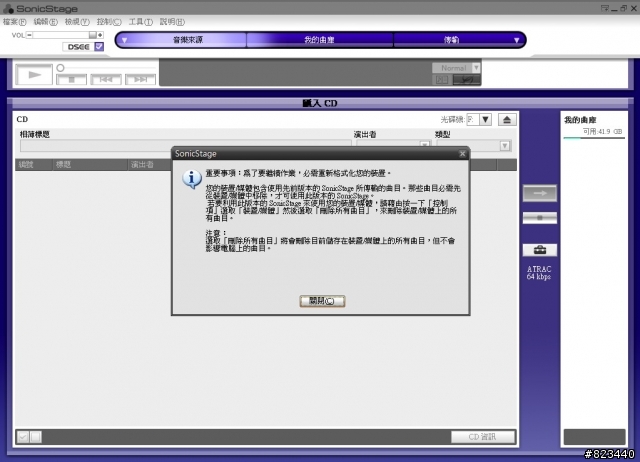This screenshot has width=640, height=462.
Task: Open the Normal play mode dropdown
Action: (x=476, y=68)
